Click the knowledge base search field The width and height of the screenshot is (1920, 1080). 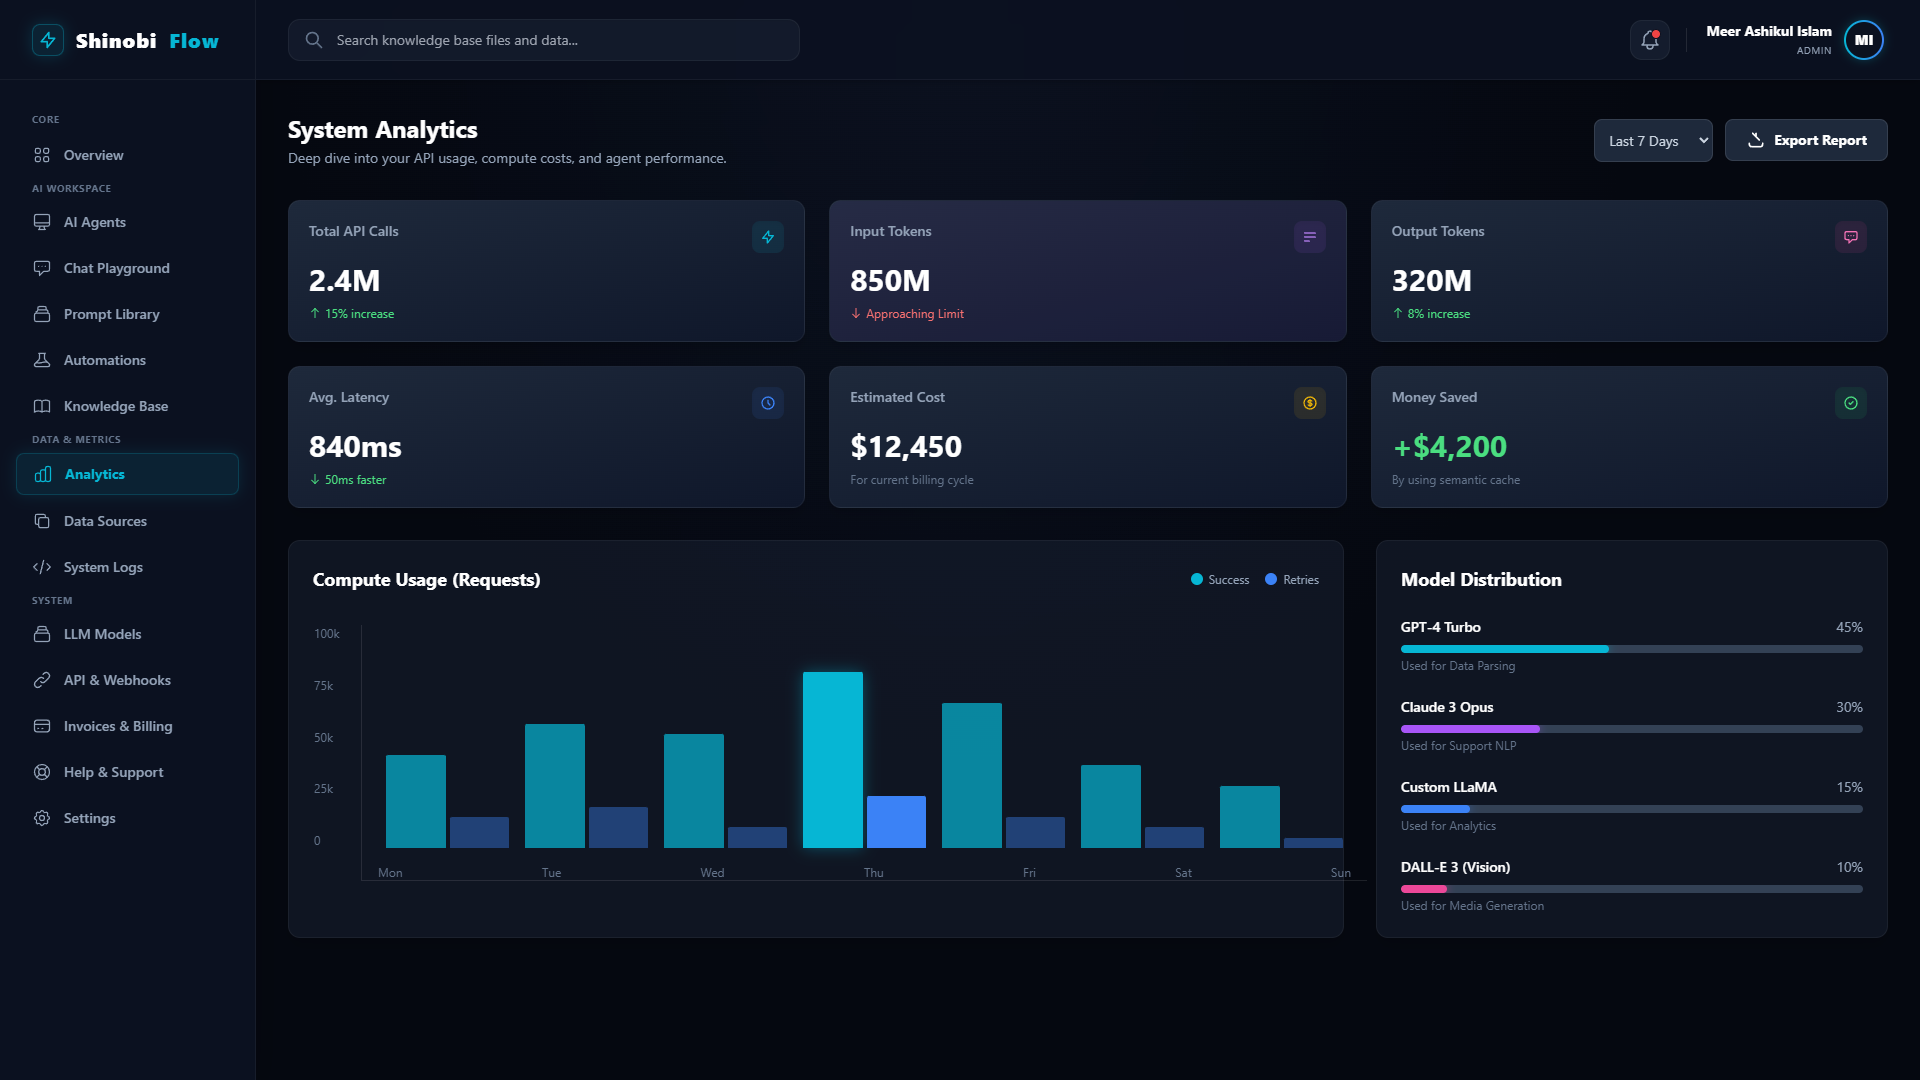point(543,40)
